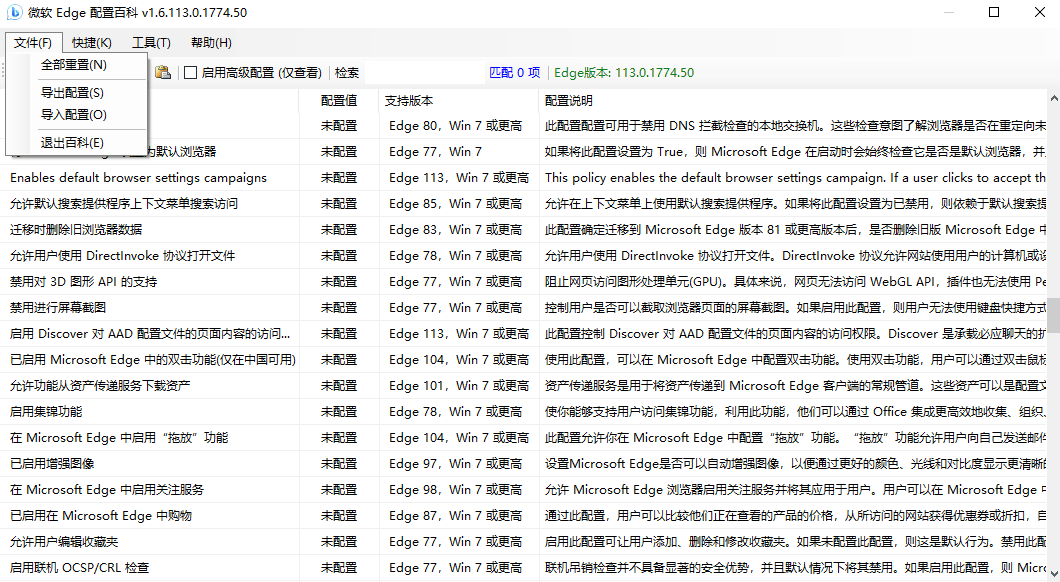1060x582 pixels.
Task: Click the Edge版本: 113.0.1774.50 label
Action: (x=624, y=72)
